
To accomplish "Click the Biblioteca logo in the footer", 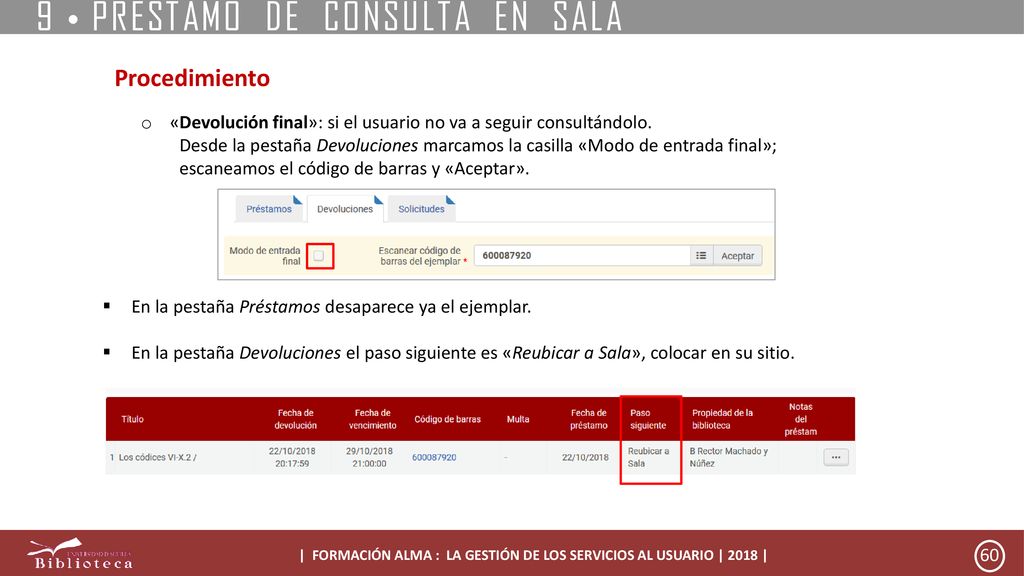I will click(80, 554).
